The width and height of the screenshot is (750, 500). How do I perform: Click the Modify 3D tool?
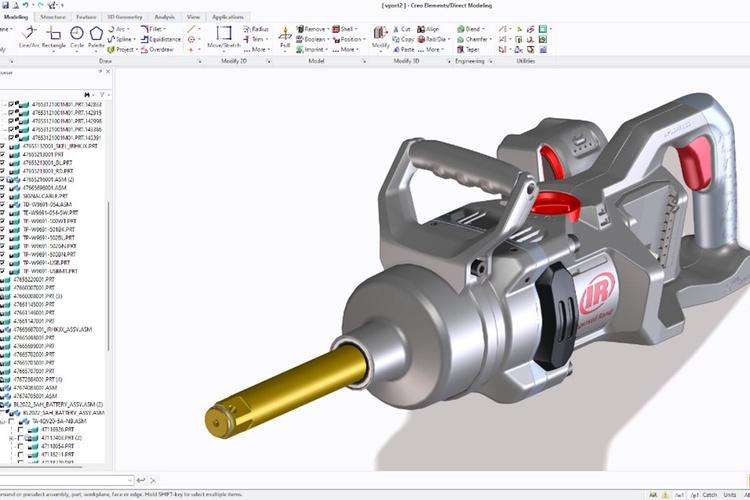(x=380, y=37)
